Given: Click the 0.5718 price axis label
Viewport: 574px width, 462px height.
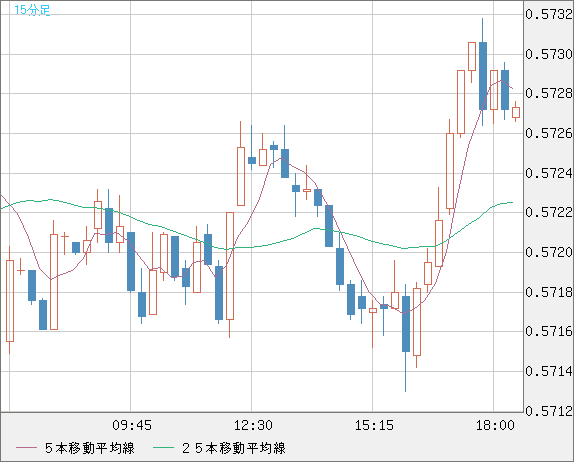Looking at the screenshot, I should tap(549, 292).
